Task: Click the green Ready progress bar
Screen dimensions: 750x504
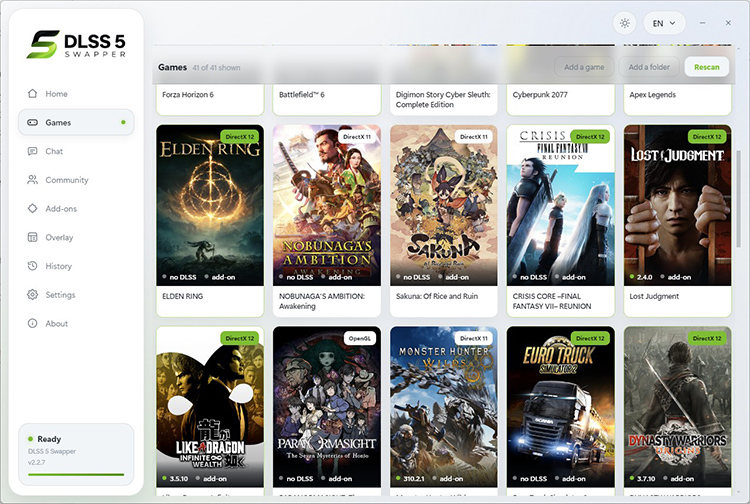Action: pos(76,474)
